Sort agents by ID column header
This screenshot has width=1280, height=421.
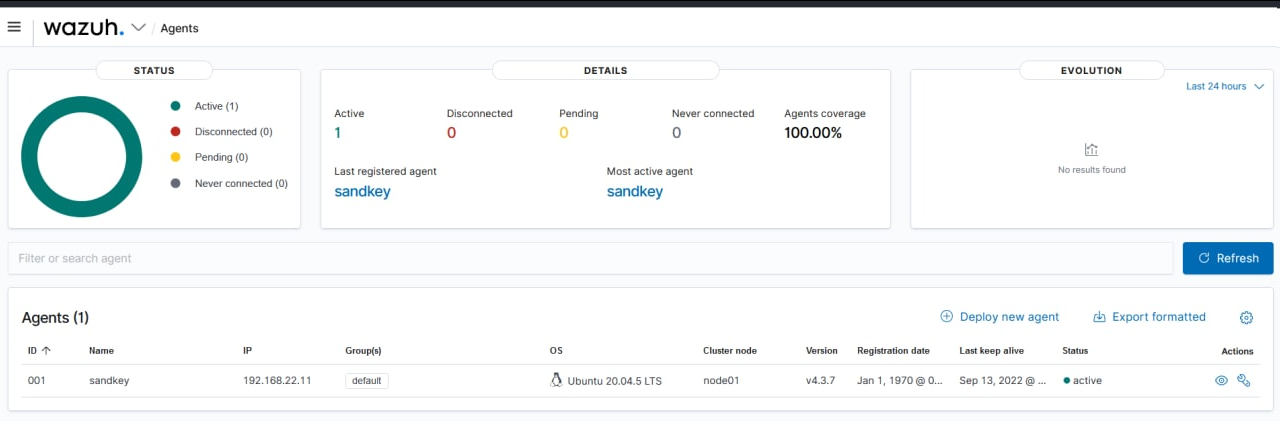click(39, 351)
